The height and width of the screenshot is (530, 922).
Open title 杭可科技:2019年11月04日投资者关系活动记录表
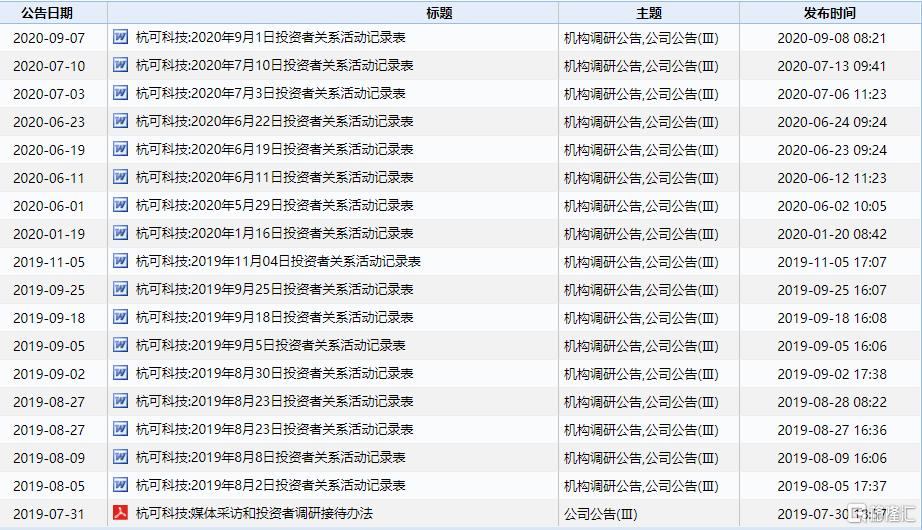click(x=278, y=262)
